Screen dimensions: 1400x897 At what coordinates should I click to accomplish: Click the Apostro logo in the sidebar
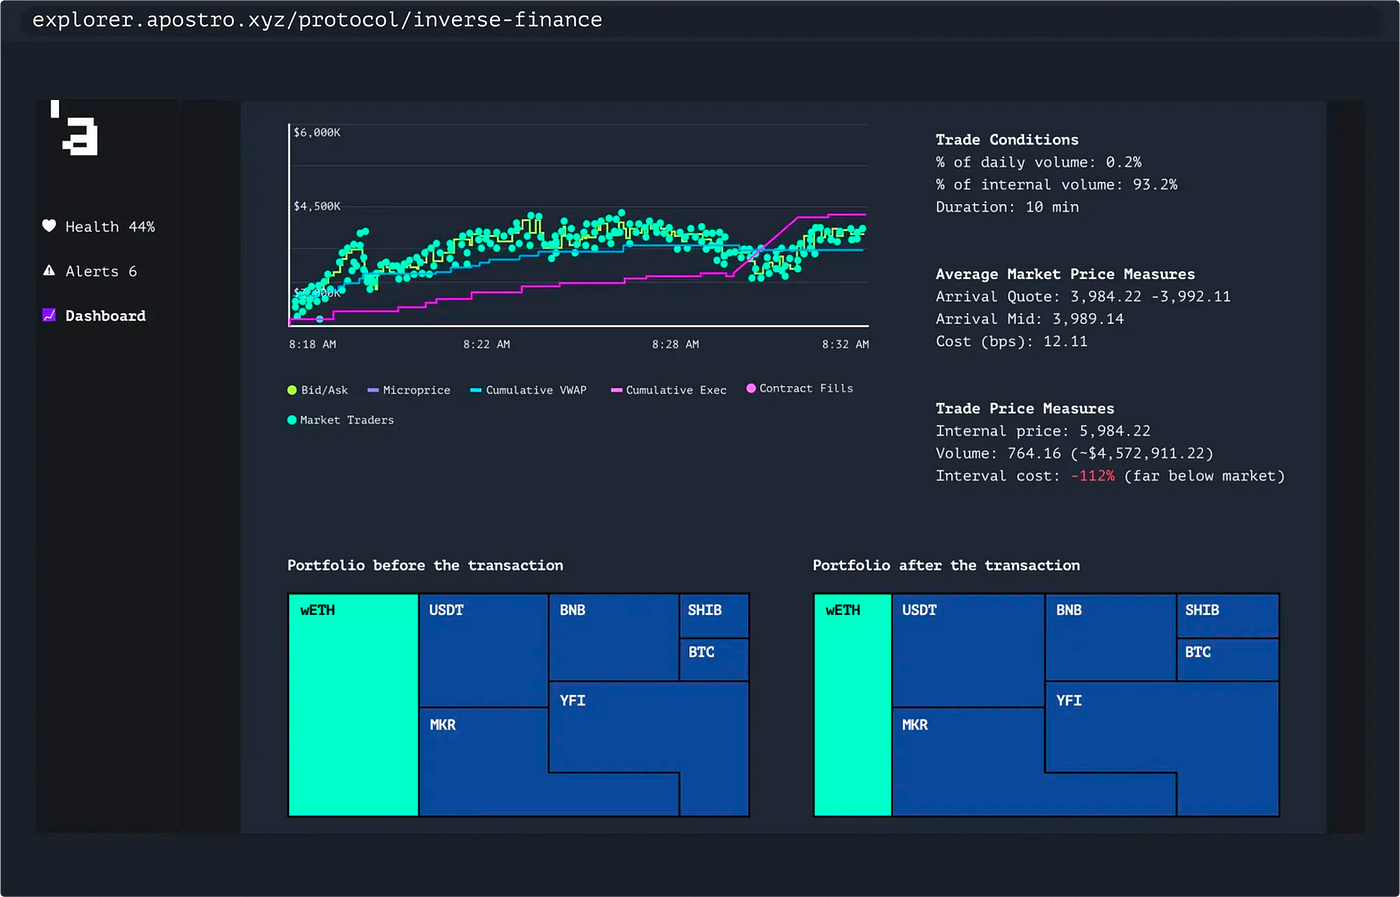pyautogui.click(x=74, y=130)
